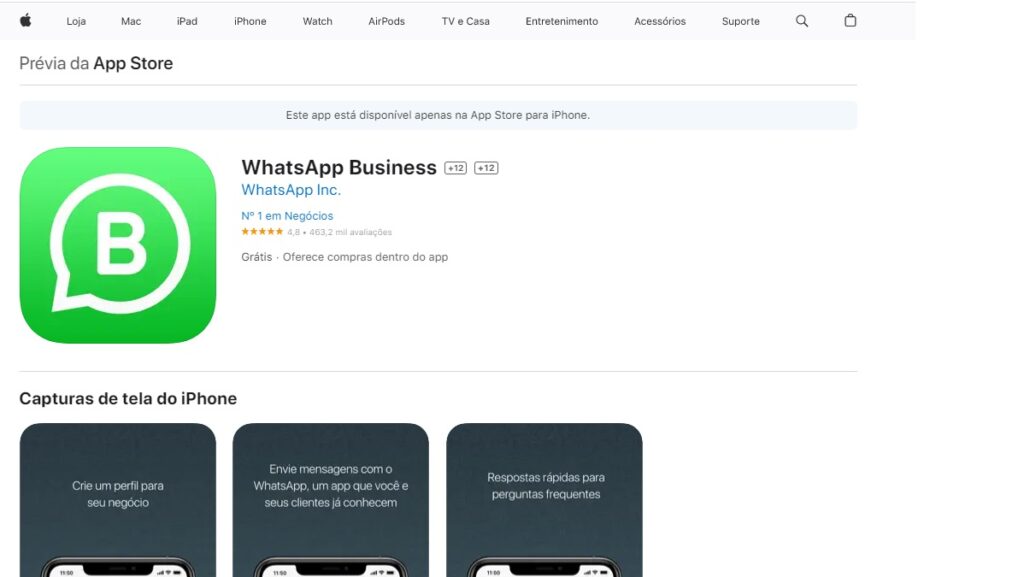
Task: Open the Acessórios menu item
Action: coord(660,21)
